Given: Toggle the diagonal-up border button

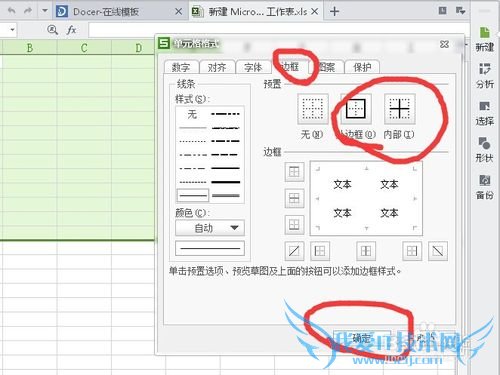Looking at the screenshot, I should click(294, 251).
